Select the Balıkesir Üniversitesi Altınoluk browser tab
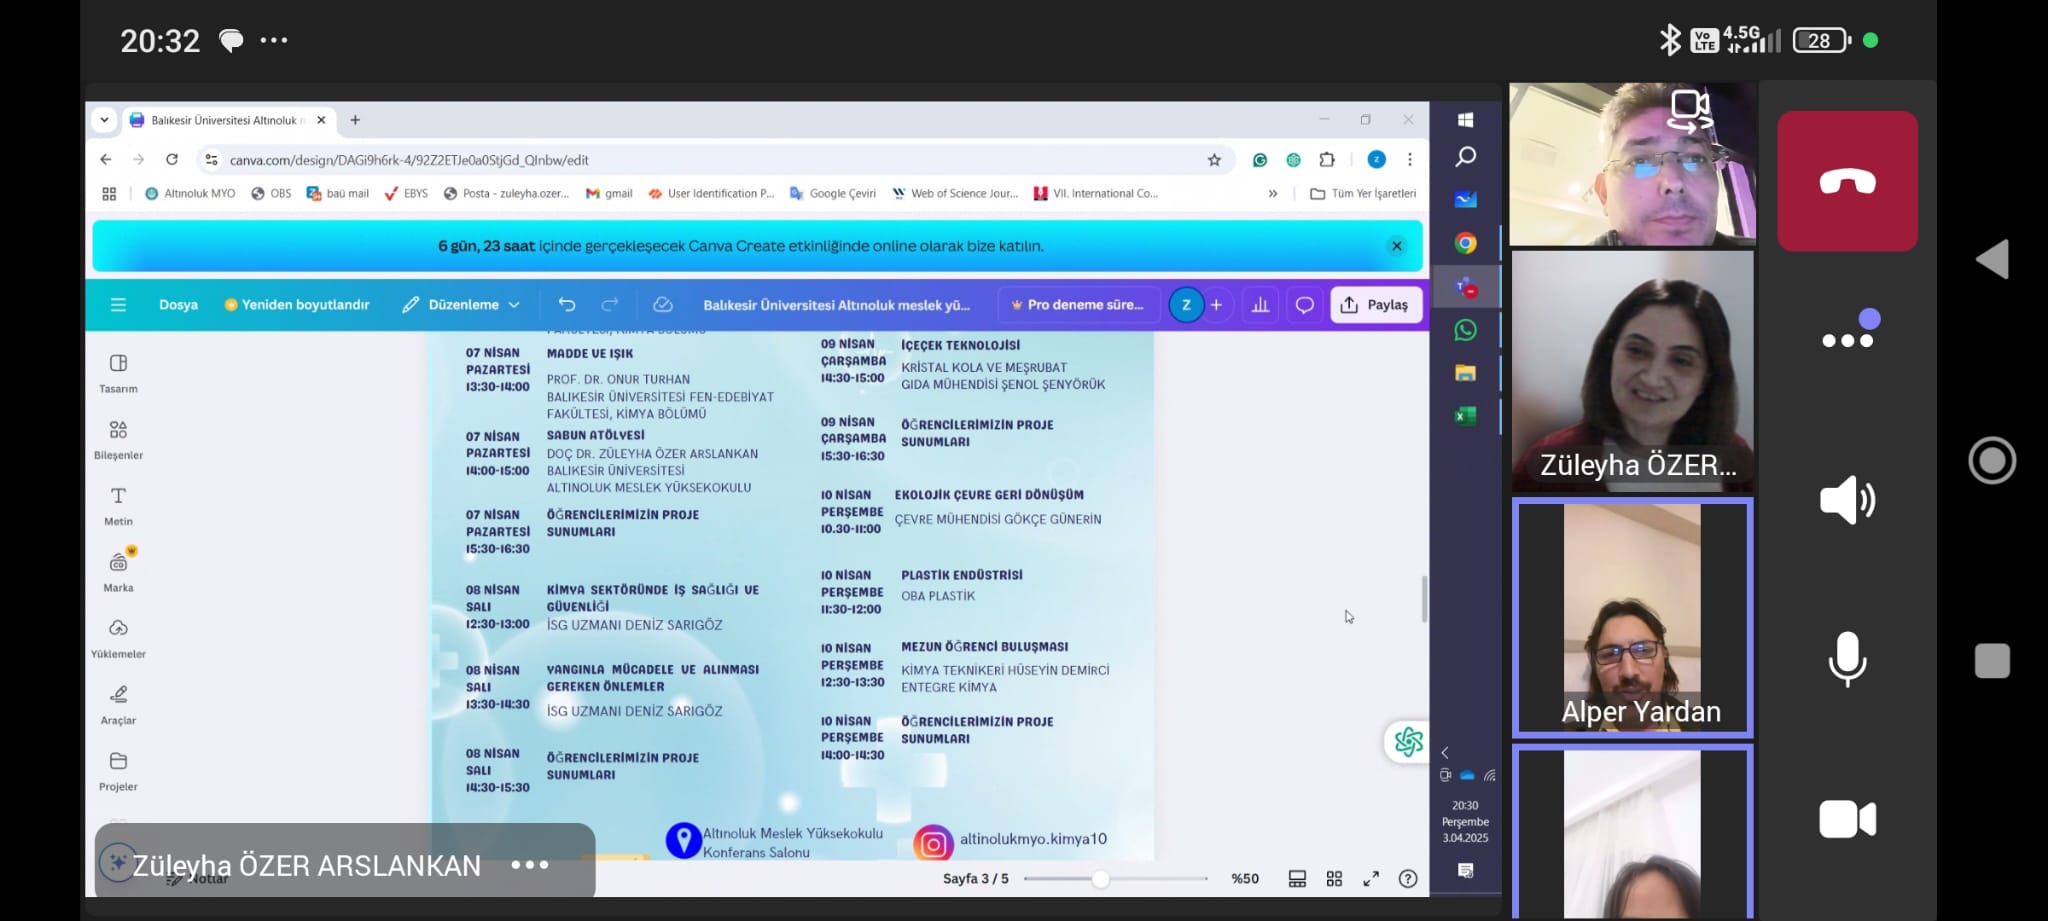Image resolution: width=2048 pixels, height=921 pixels. pos(228,120)
